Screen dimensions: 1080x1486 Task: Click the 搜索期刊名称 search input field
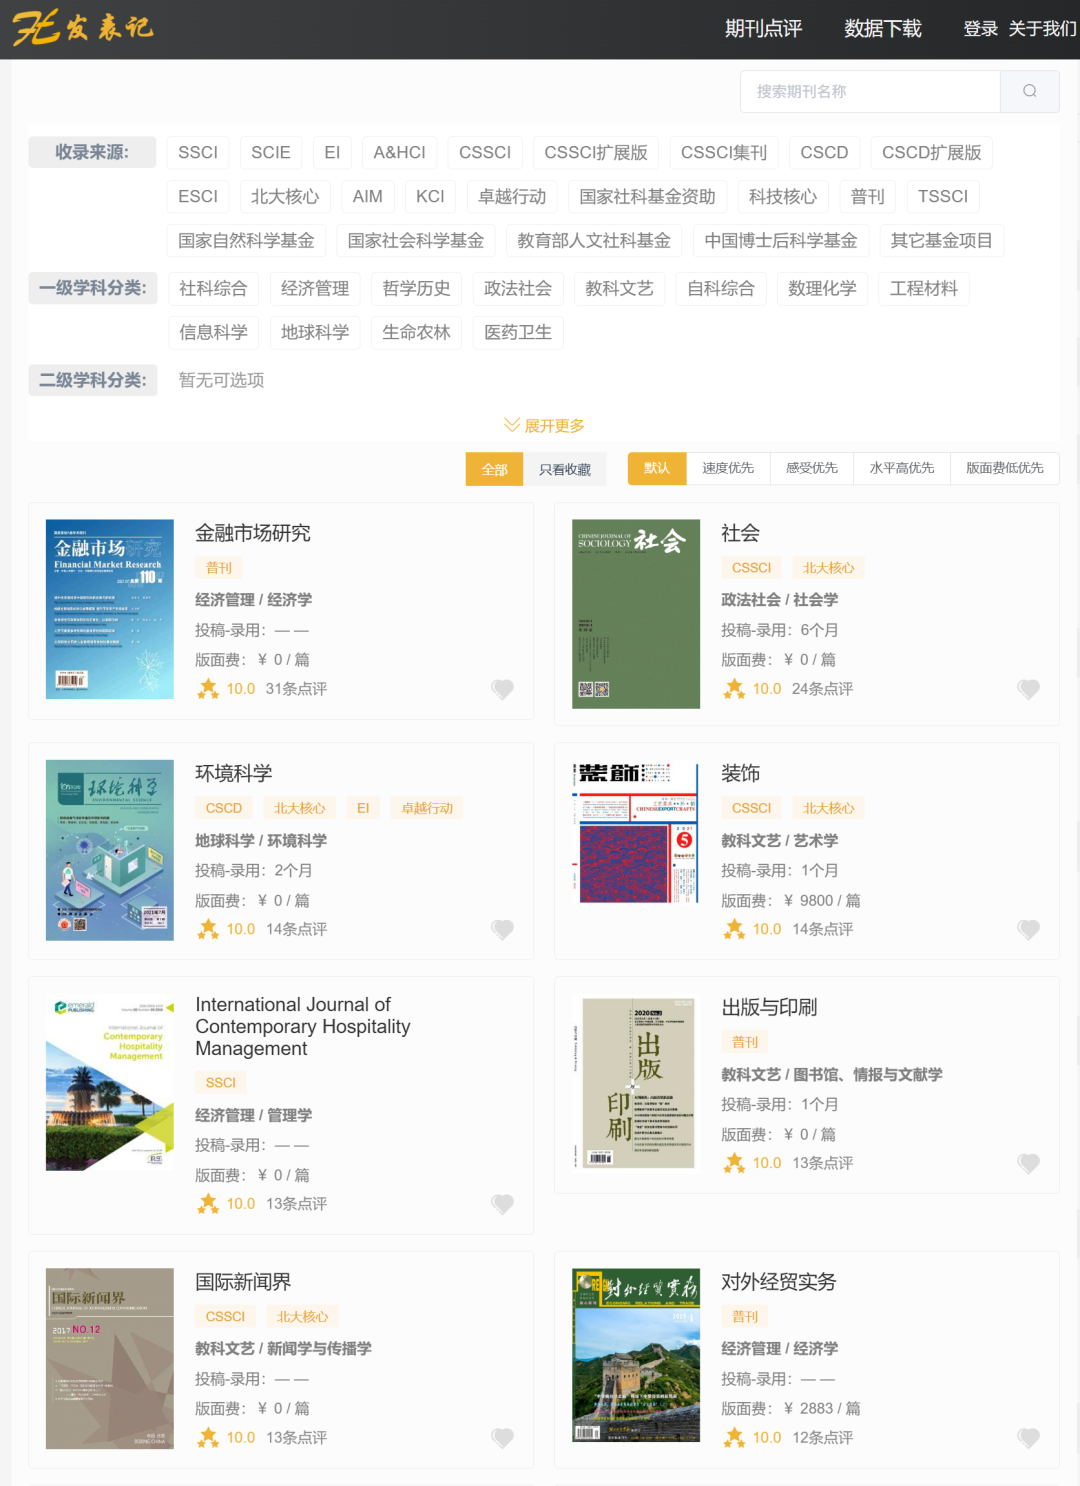pyautogui.click(x=869, y=91)
